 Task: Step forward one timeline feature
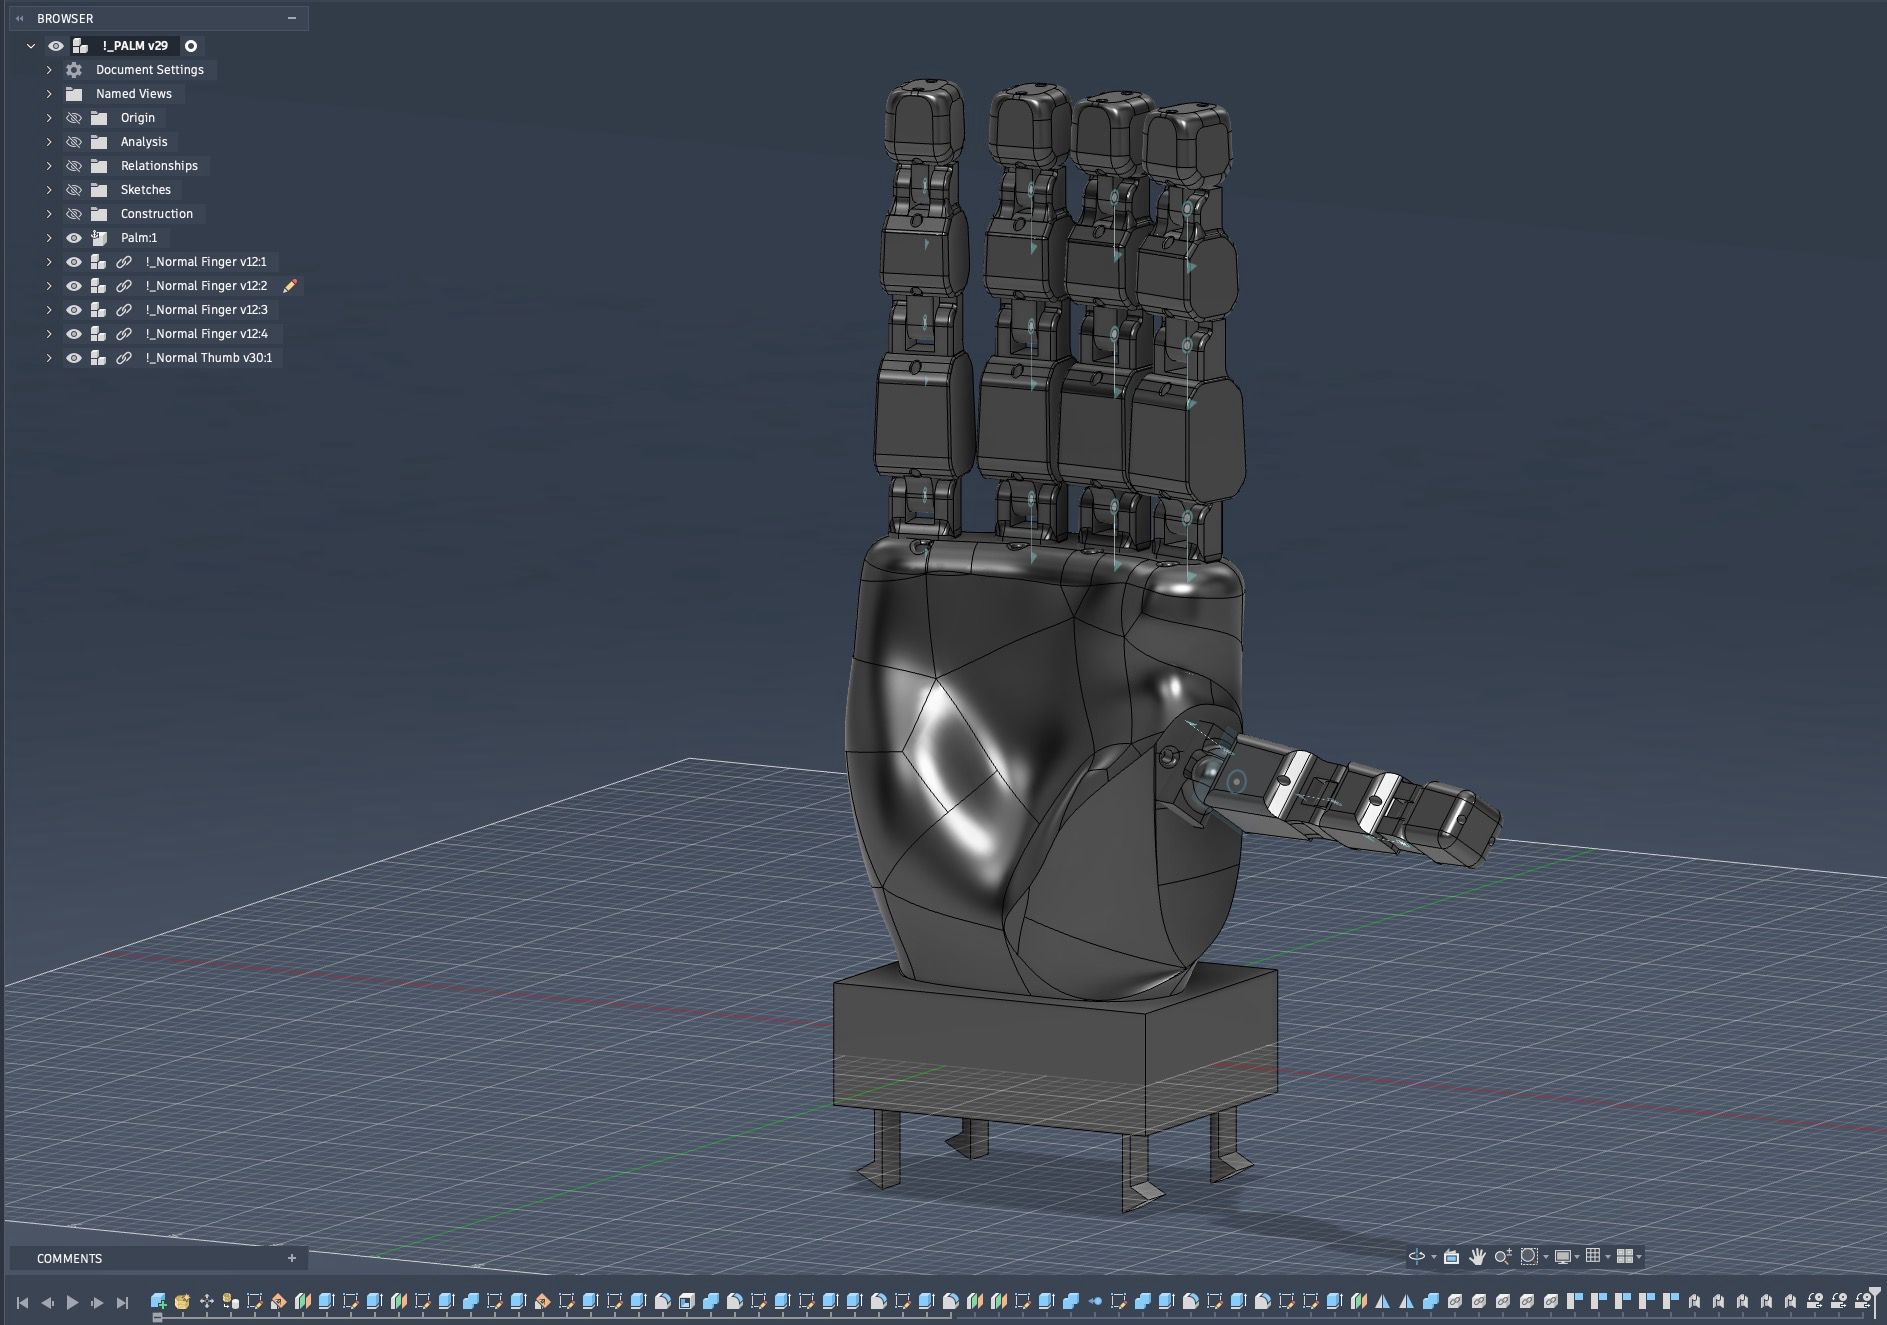click(97, 1303)
